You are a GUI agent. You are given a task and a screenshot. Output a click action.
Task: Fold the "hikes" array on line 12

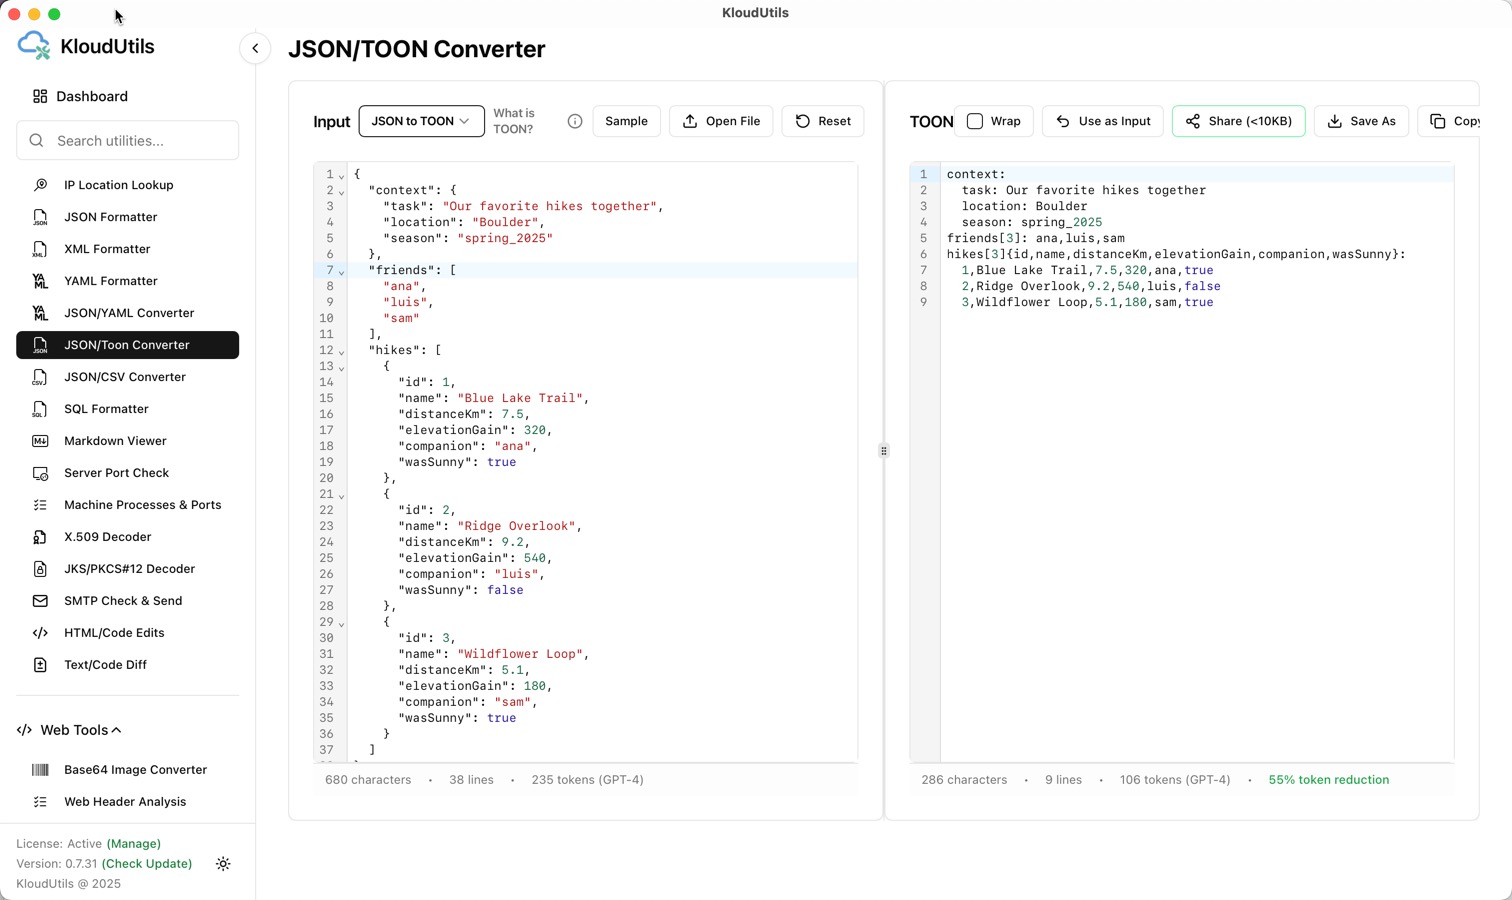point(341,352)
